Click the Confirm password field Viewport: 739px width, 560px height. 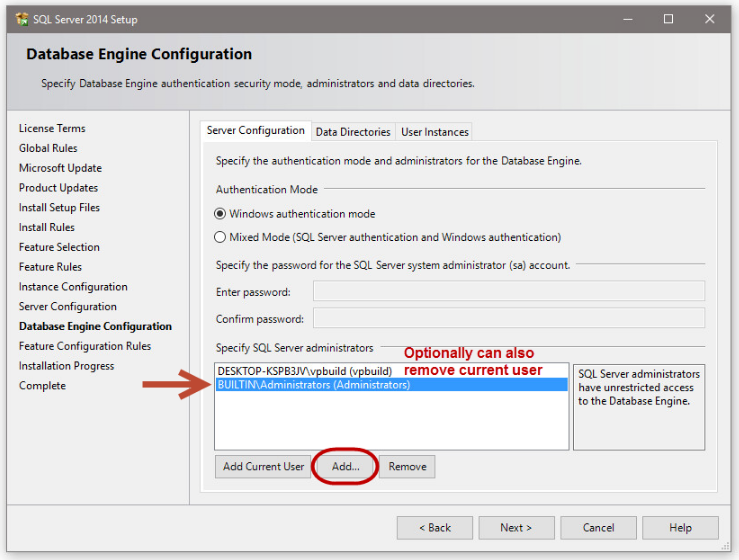[508, 319]
